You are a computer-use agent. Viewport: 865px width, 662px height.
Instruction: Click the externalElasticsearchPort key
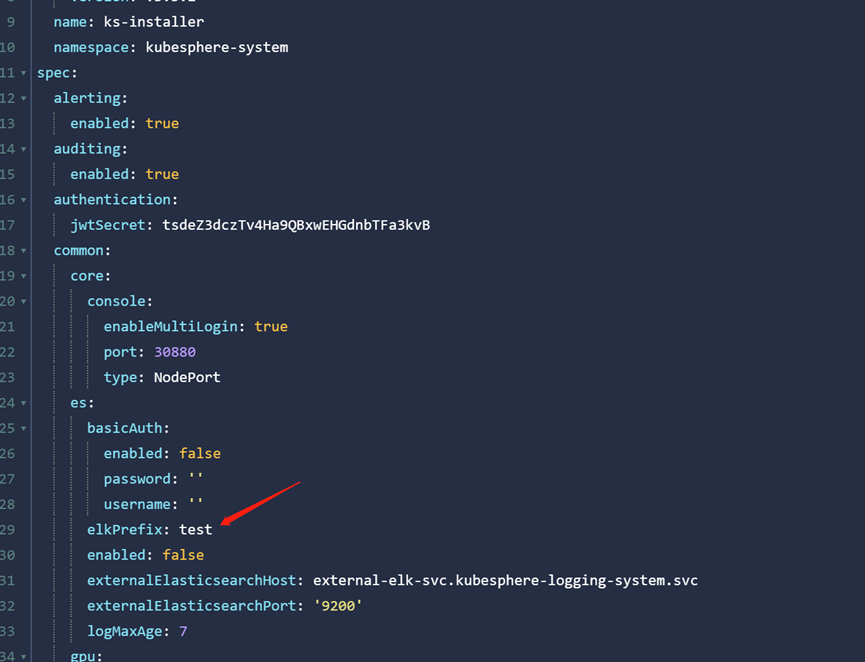191,606
